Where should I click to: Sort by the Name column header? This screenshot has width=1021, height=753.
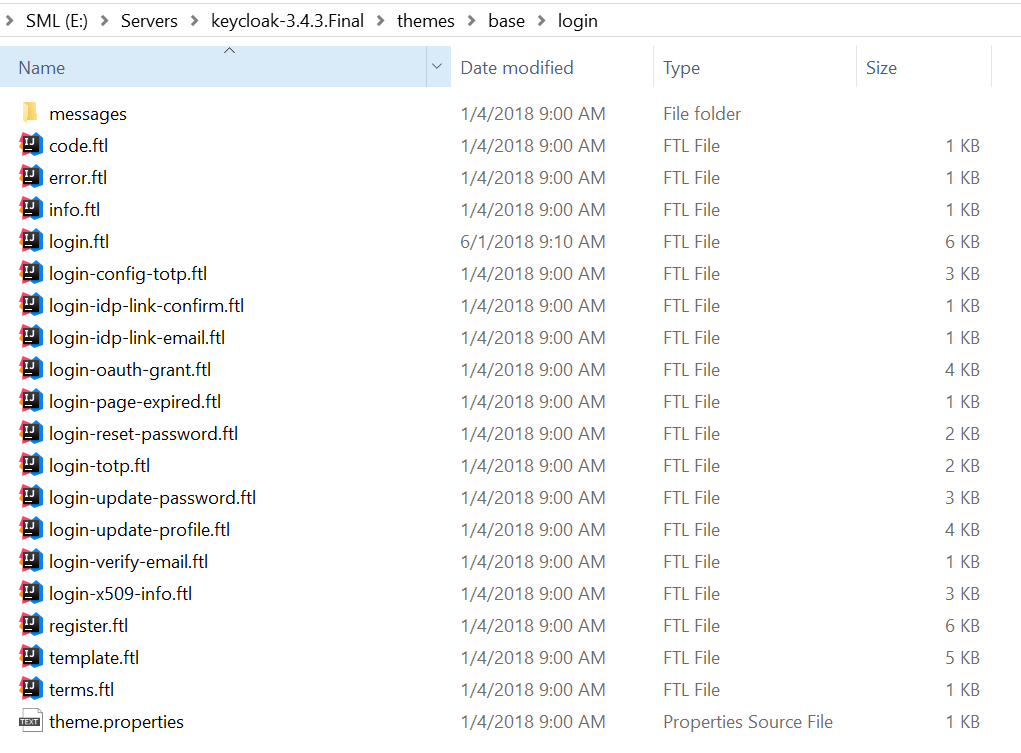(x=214, y=66)
